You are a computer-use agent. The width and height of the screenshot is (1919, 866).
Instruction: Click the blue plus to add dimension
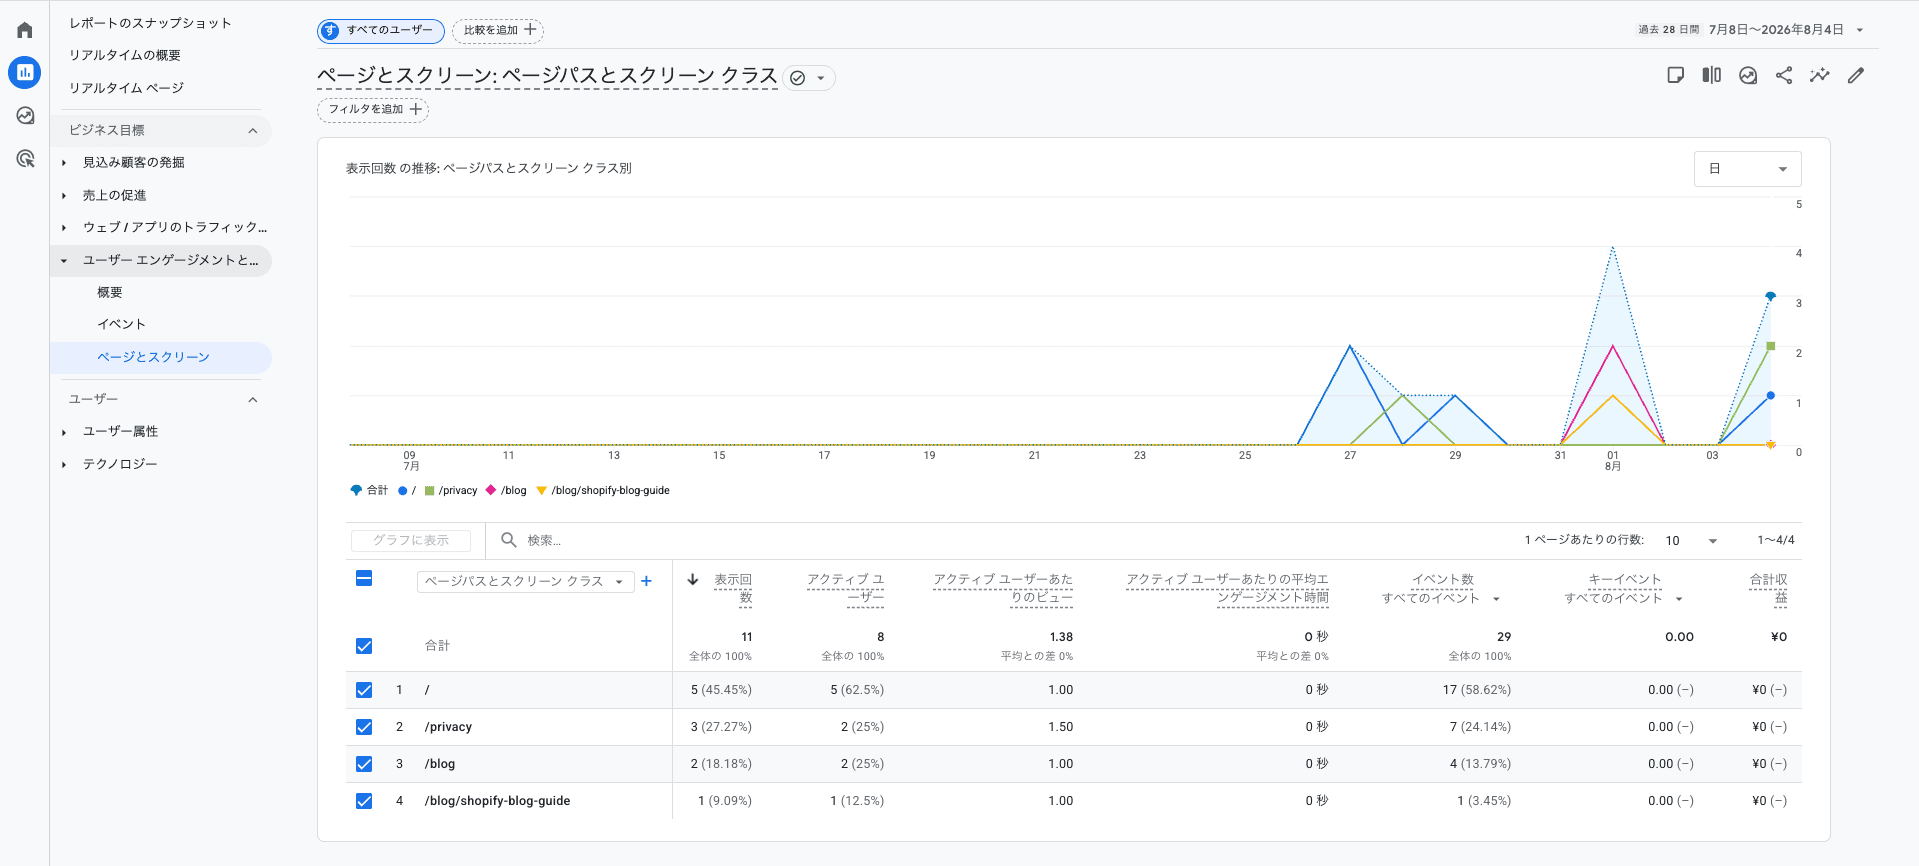click(x=646, y=581)
